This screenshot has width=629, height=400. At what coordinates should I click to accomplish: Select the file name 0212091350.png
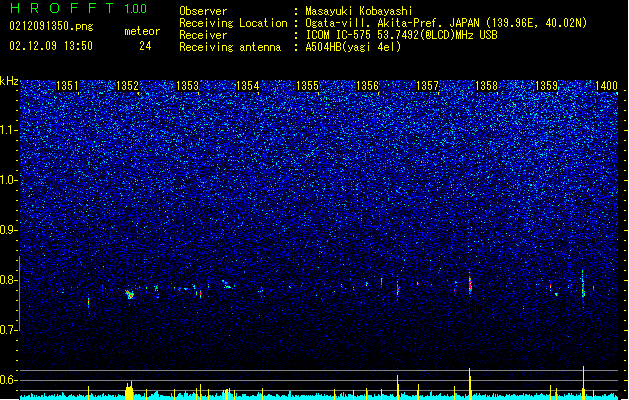[x=51, y=26]
